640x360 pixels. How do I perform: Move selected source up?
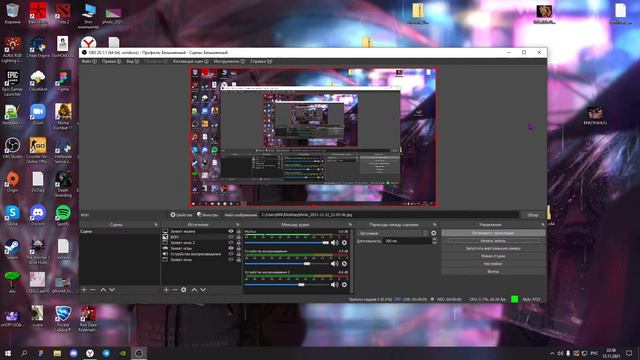(x=194, y=289)
